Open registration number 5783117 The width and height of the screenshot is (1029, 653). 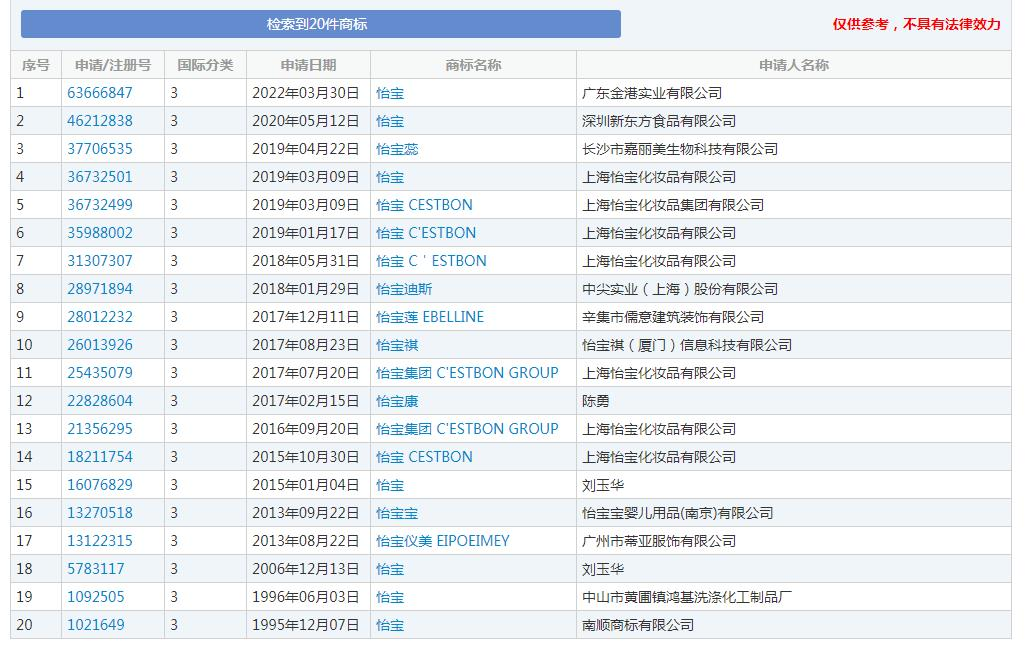coord(96,569)
